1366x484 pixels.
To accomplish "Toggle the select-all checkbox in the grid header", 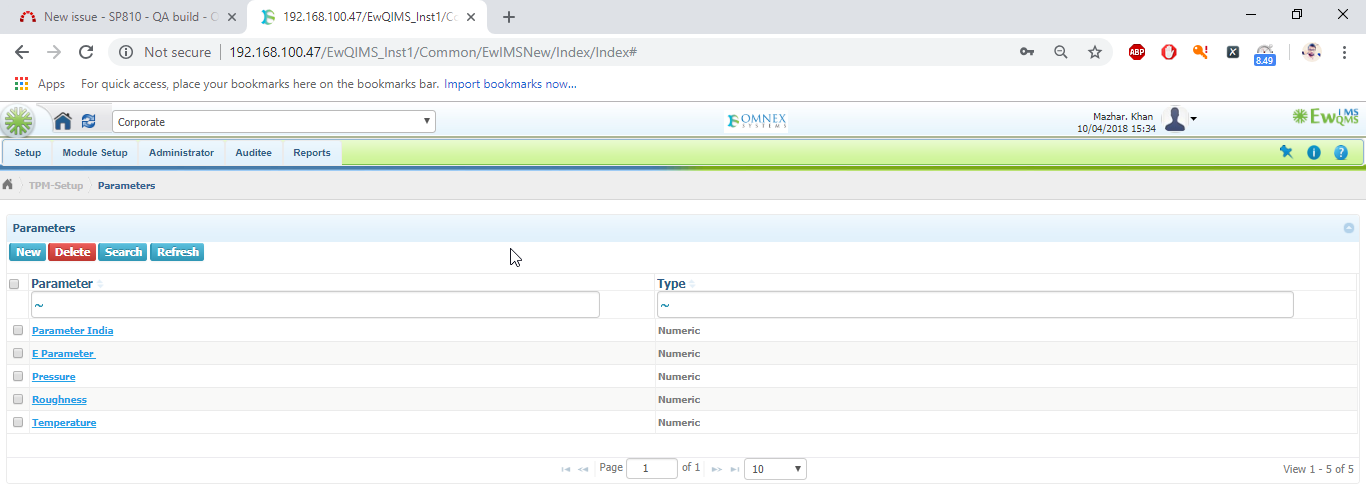I will click(14, 284).
